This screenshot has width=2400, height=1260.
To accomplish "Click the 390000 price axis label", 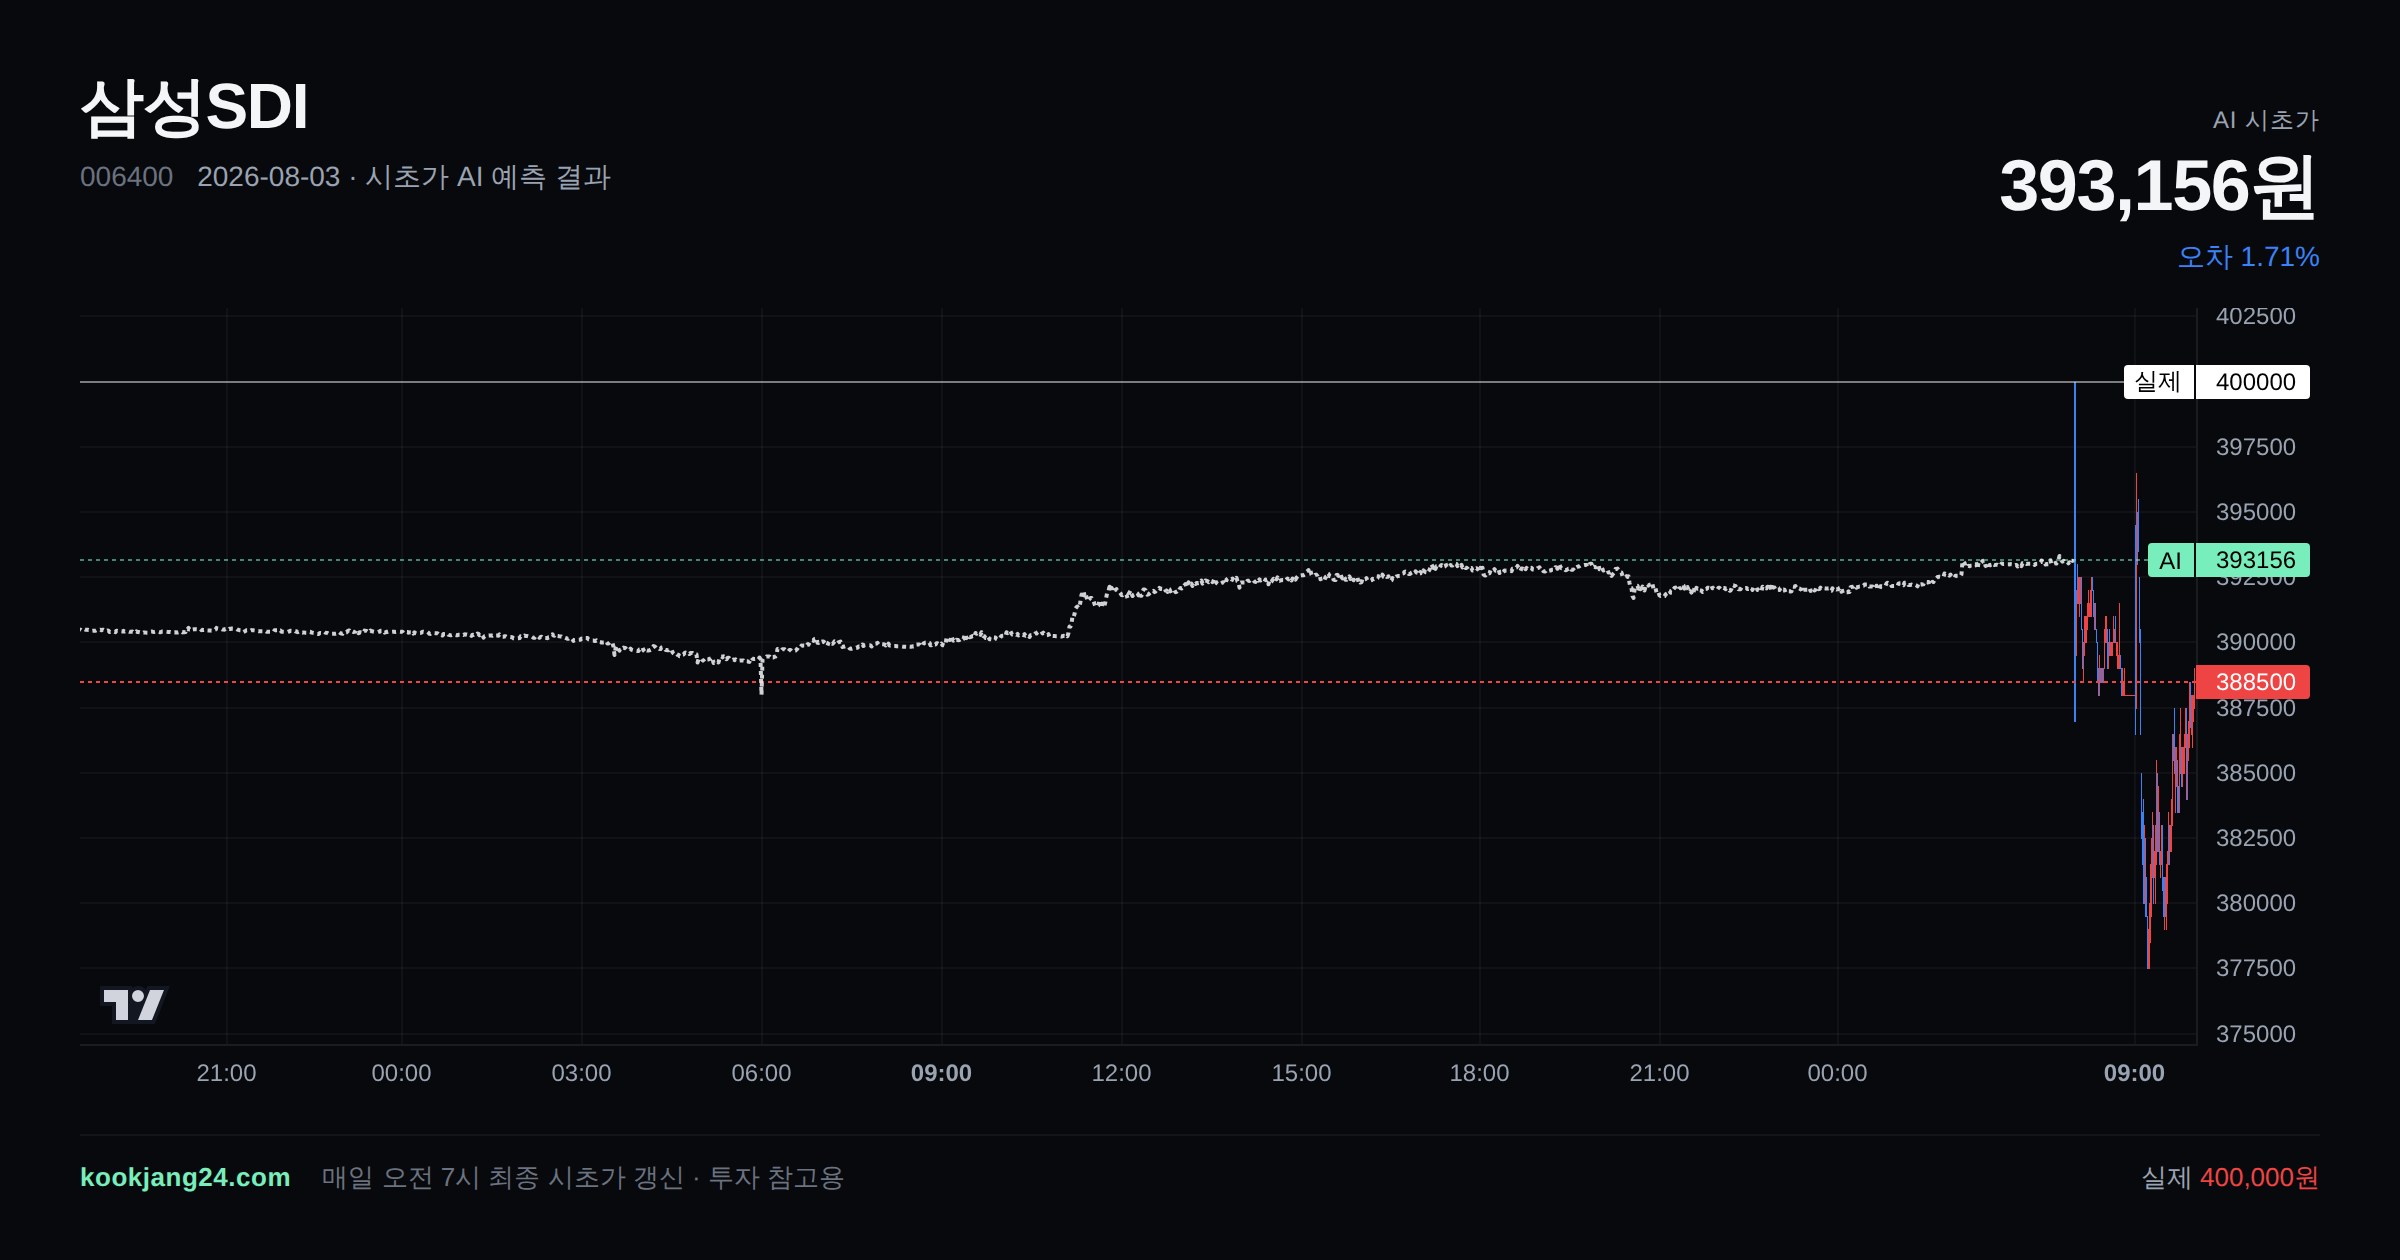I will pyautogui.click(x=2255, y=642).
